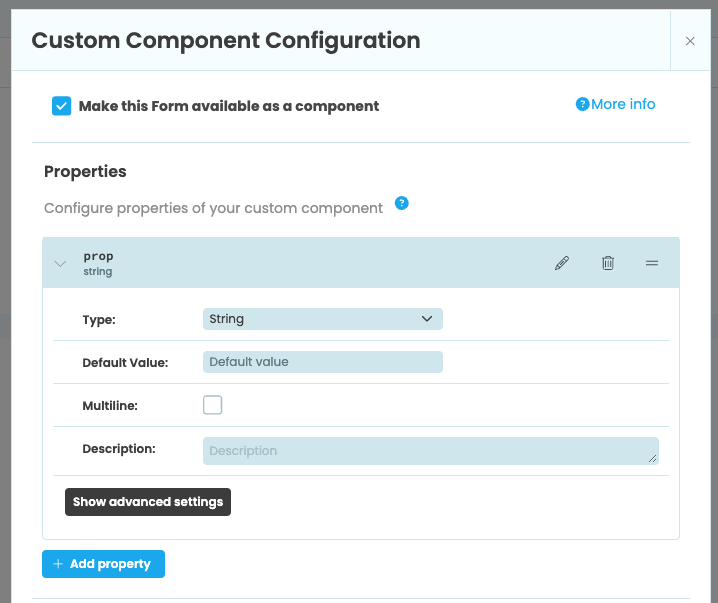Click the 'string' type subtitle under prop
The width and height of the screenshot is (718, 603).
(98, 272)
